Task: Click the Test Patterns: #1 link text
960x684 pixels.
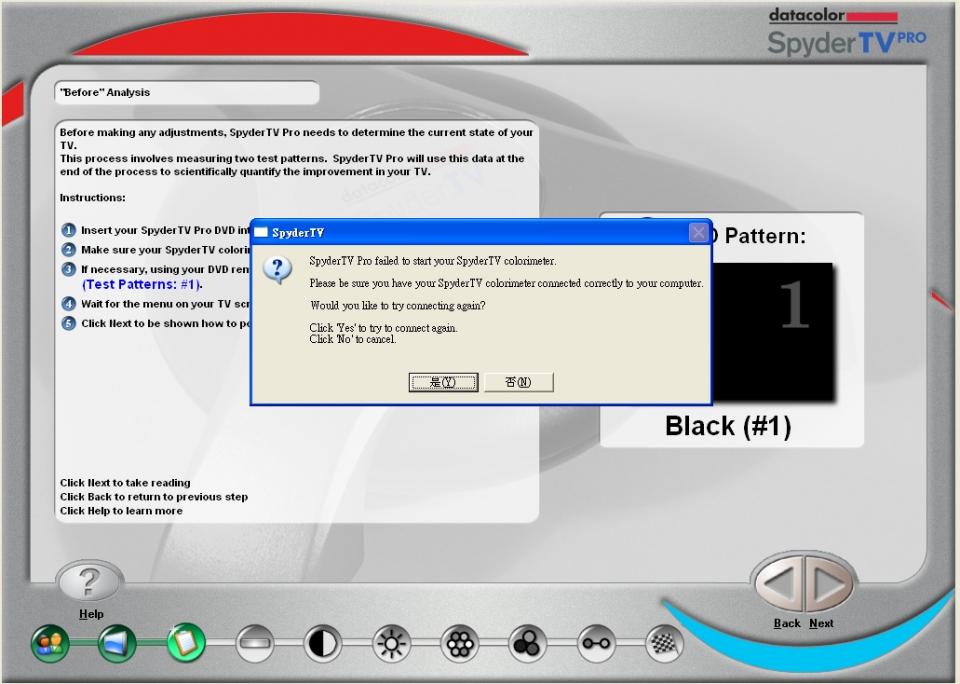Action: point(141,285)
